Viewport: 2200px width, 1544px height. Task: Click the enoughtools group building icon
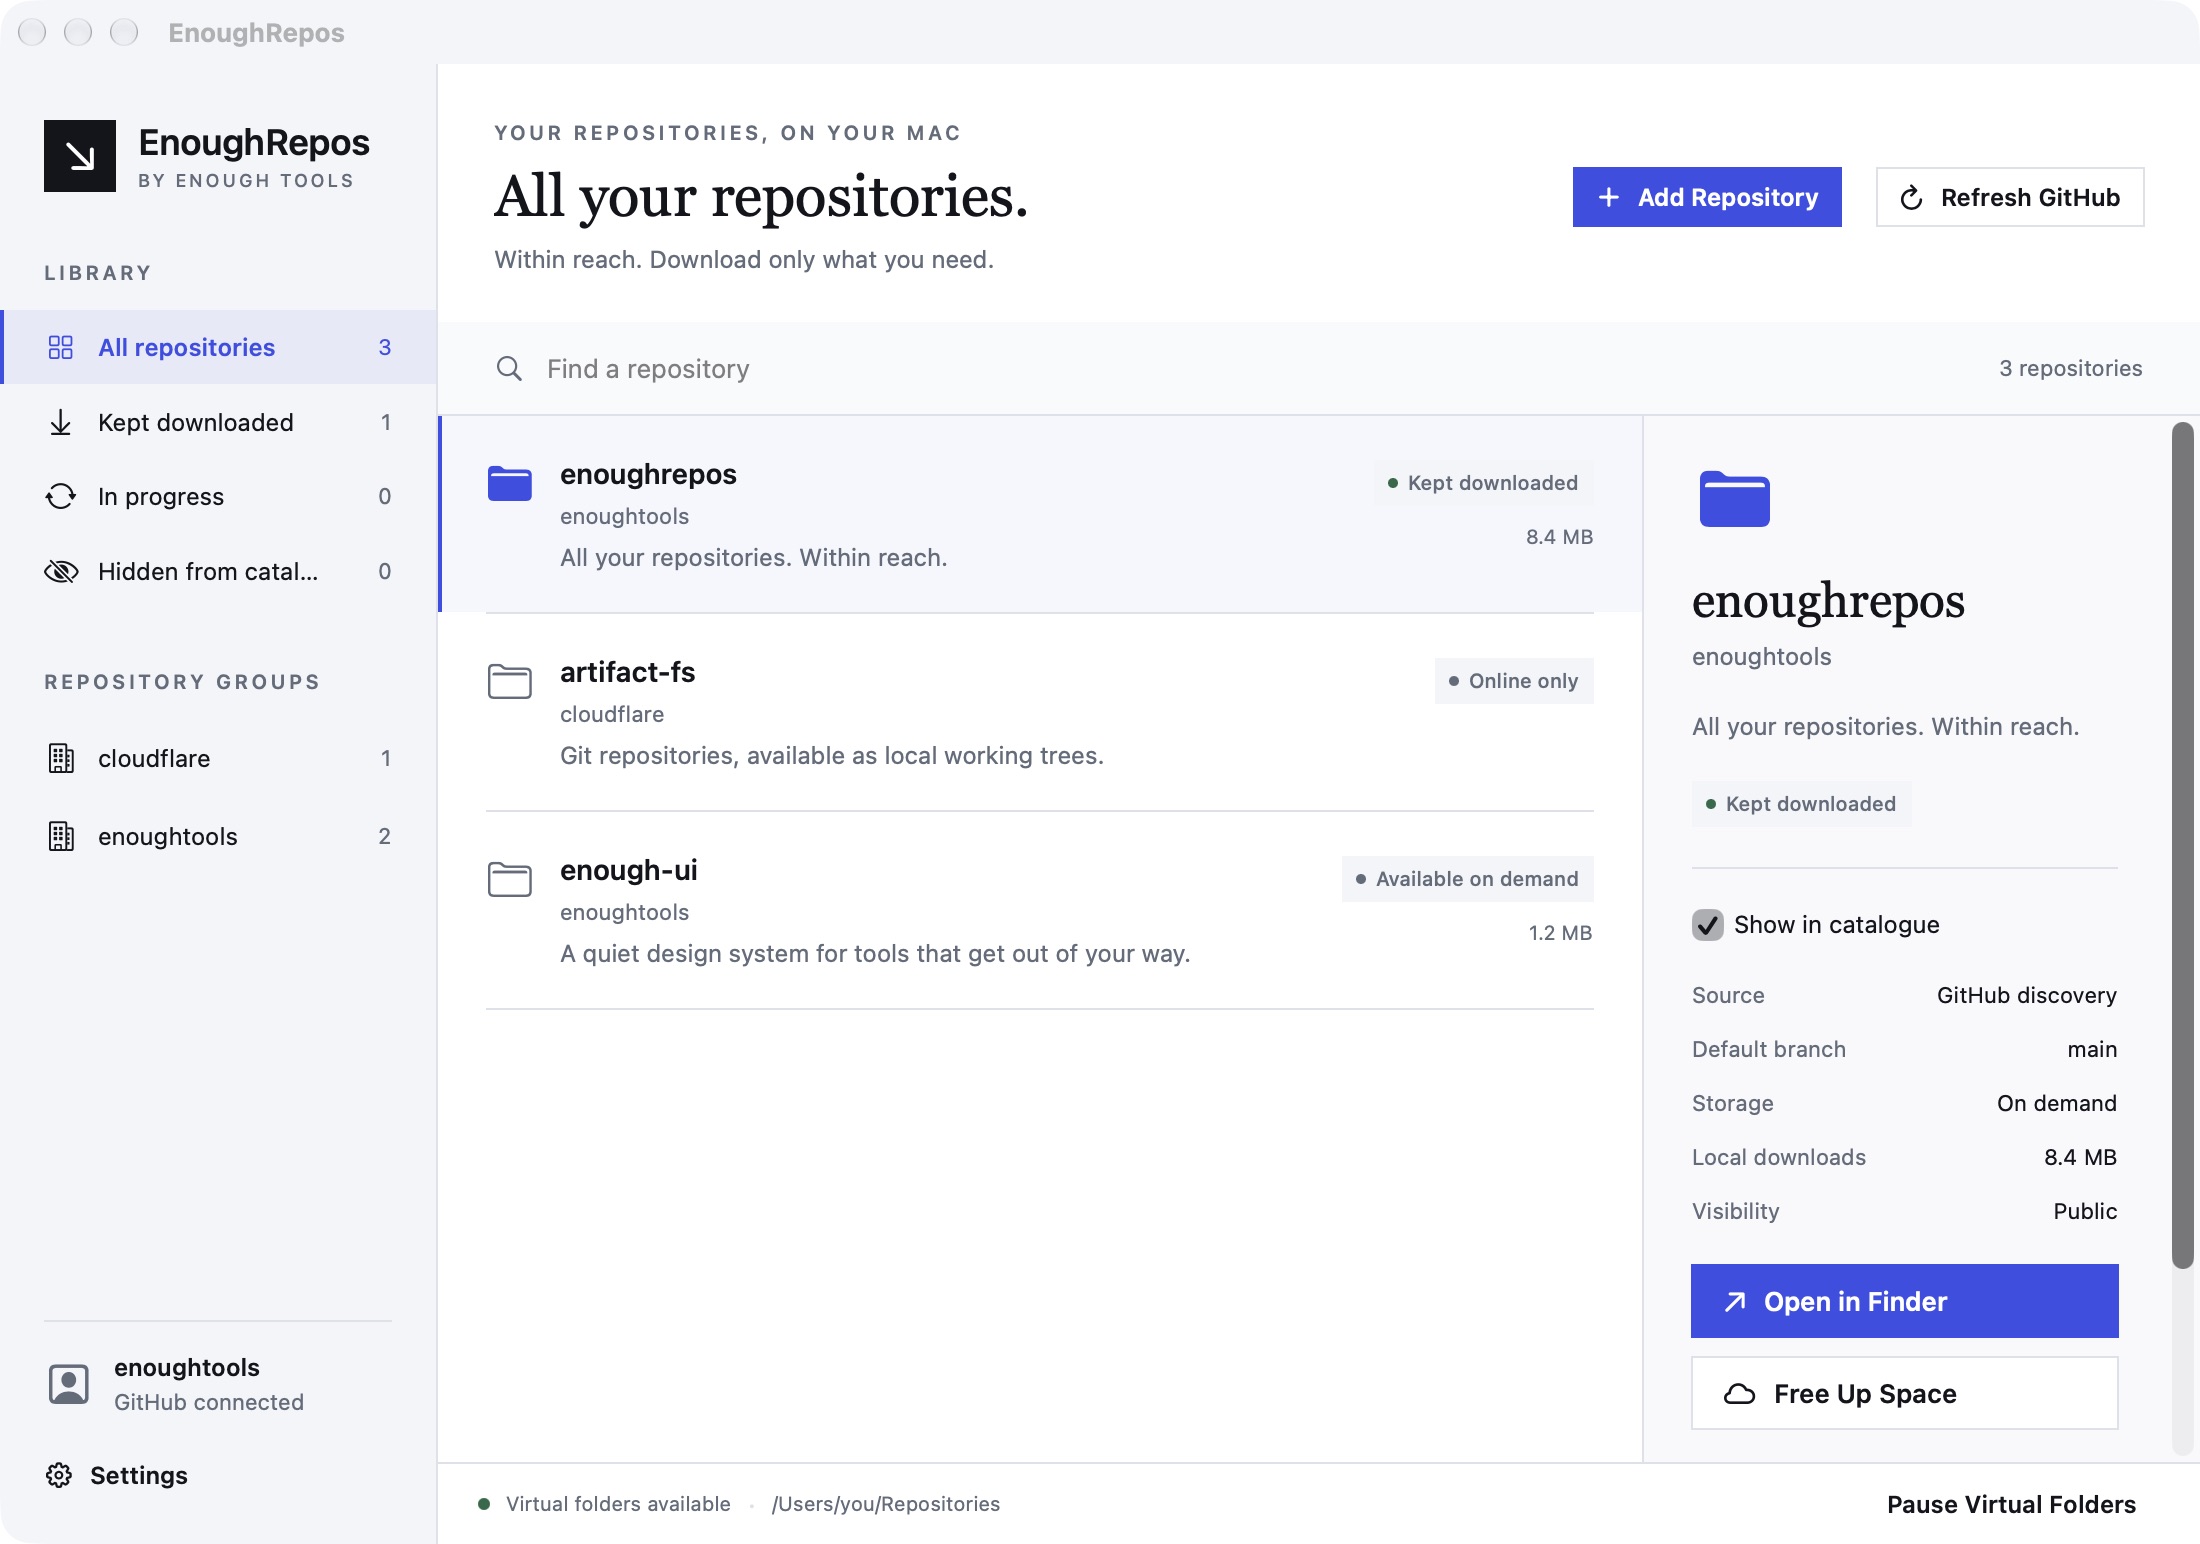pyautogui.click(x=61, y=836)
